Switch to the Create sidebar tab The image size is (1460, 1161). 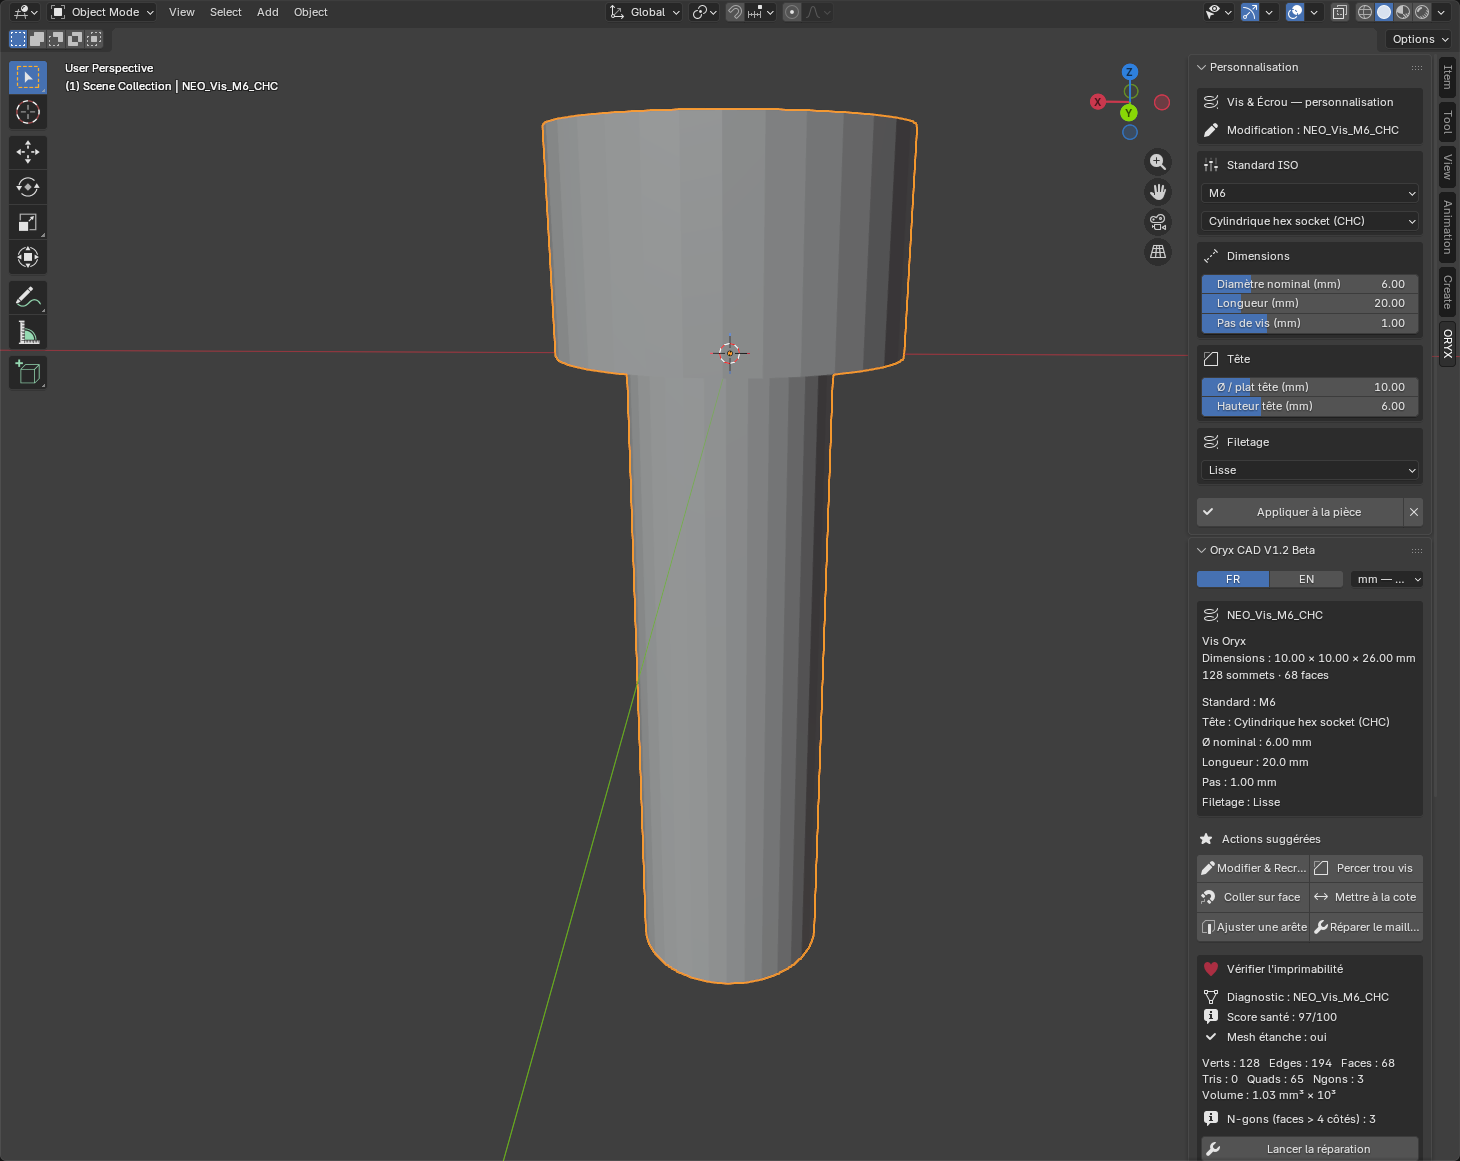[1447, 292]
